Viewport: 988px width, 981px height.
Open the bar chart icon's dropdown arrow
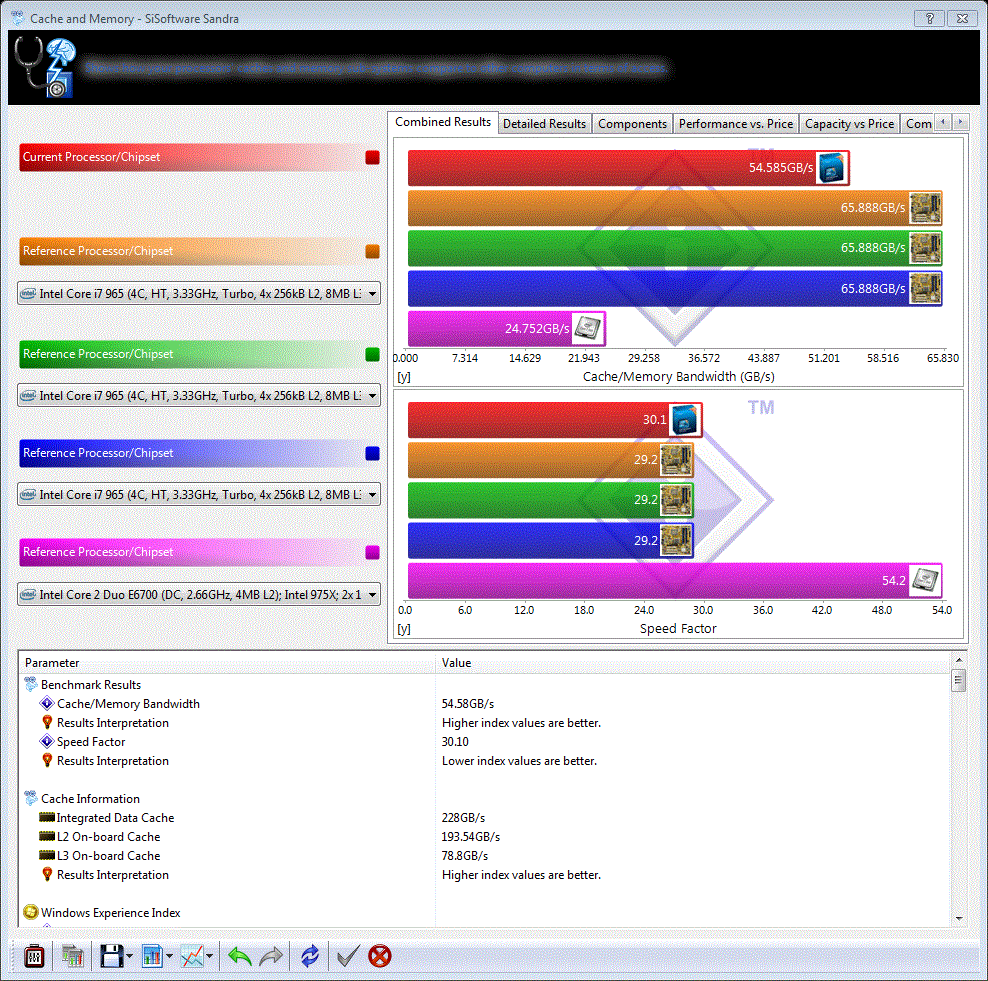[169, 956]
